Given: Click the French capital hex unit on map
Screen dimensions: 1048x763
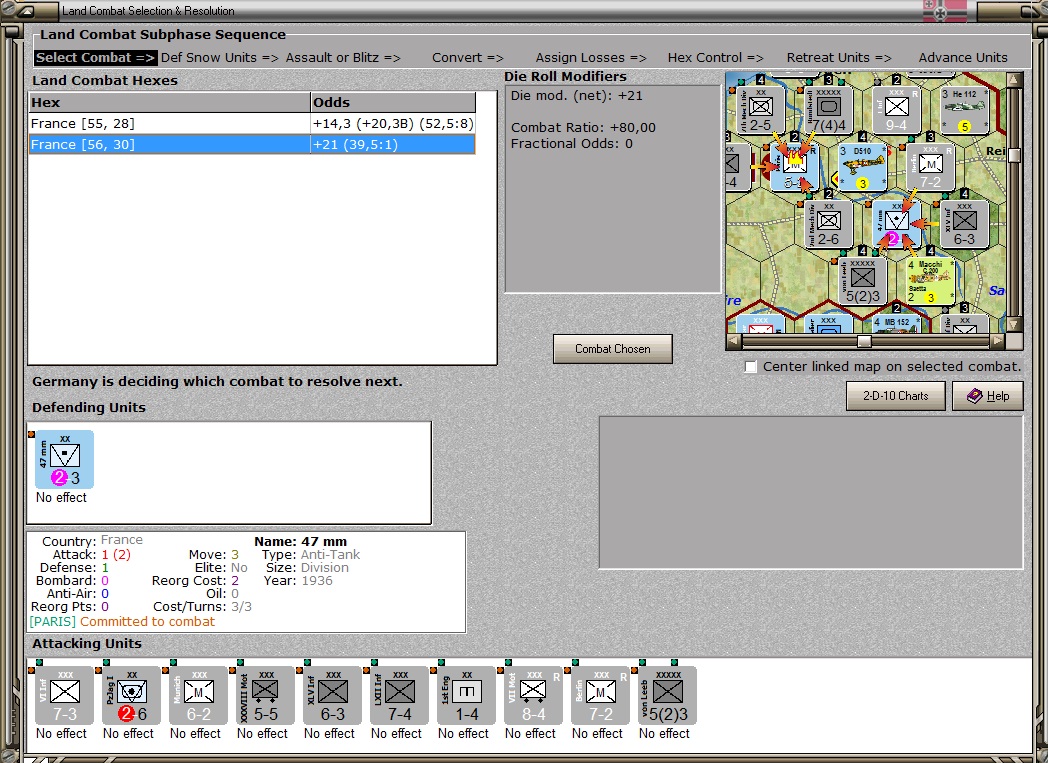Looking at the screenshot, I should click(x=795, y=168).
